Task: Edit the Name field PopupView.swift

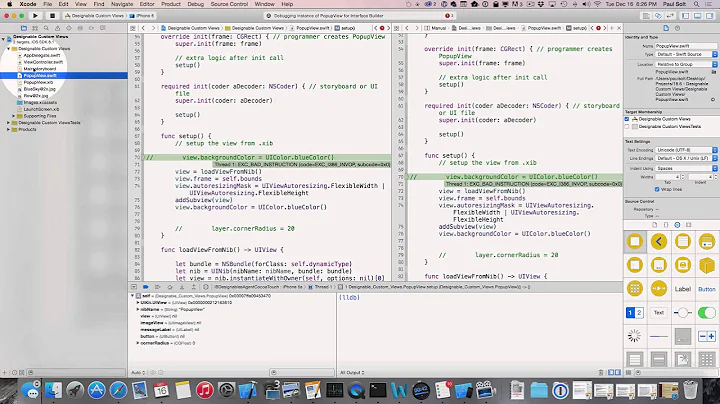Action: point(686,46)
